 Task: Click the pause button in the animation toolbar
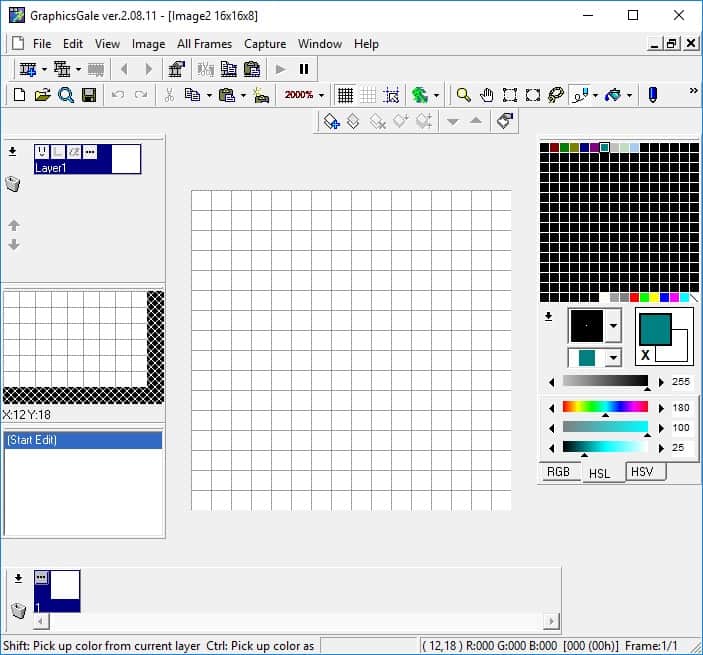click(x=304, y=69)
